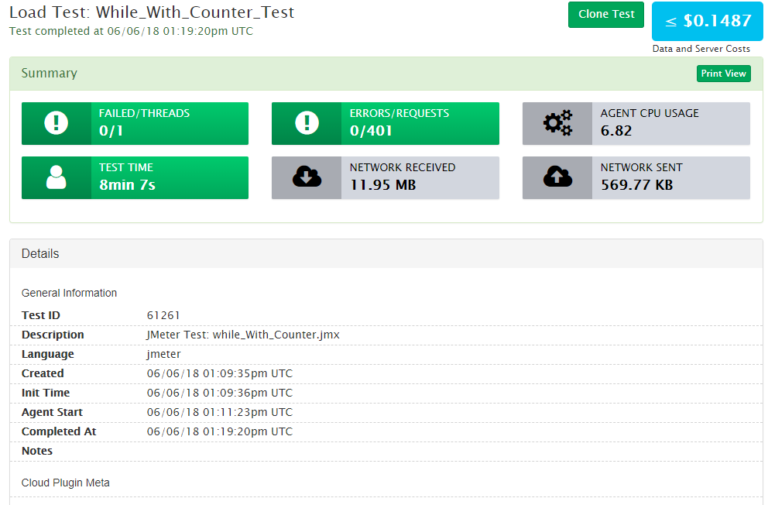This screenshot has width=768, height=505.
Task: Select the Agent CPU Usage 6.82 value
Action: click(x=616, y=131)
